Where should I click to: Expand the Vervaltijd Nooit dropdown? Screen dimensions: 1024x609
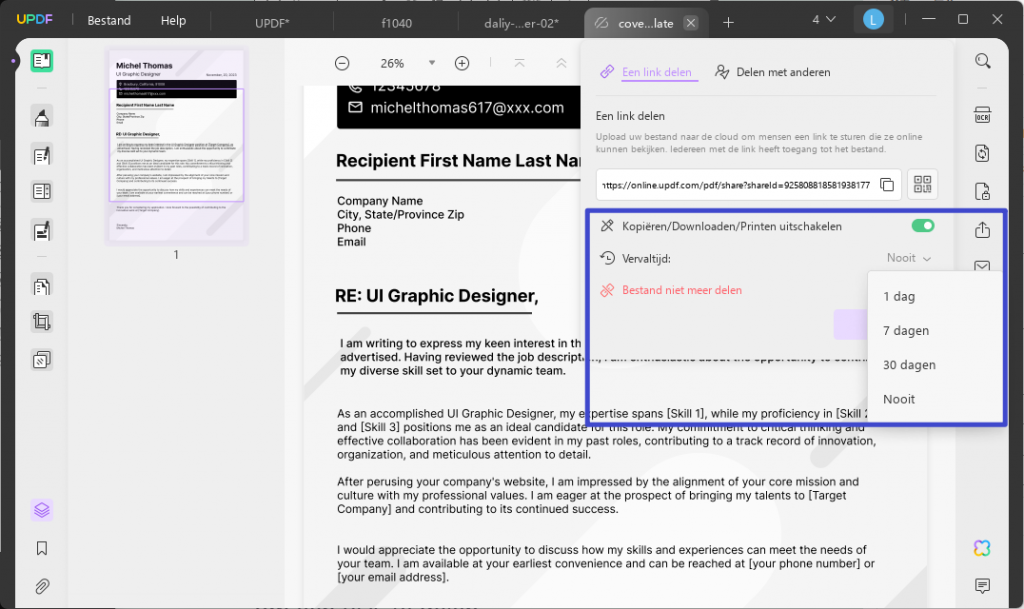(909, 258)
